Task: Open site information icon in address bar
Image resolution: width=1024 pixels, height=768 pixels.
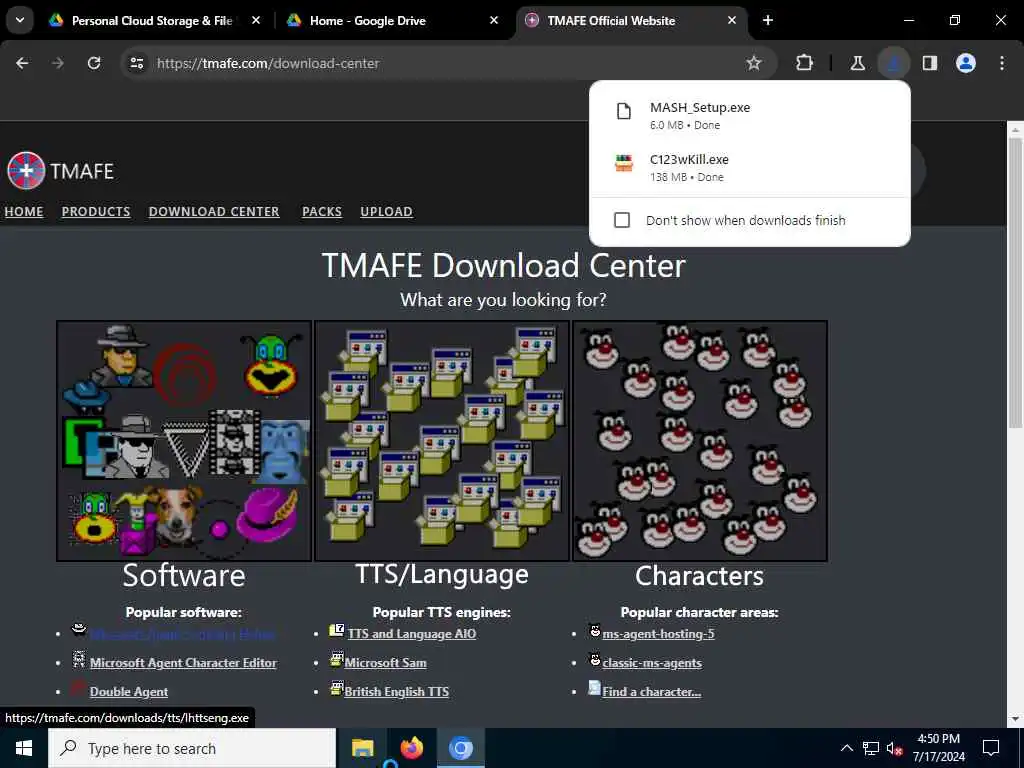Action: pyautogui.click(x=137, y=63)
